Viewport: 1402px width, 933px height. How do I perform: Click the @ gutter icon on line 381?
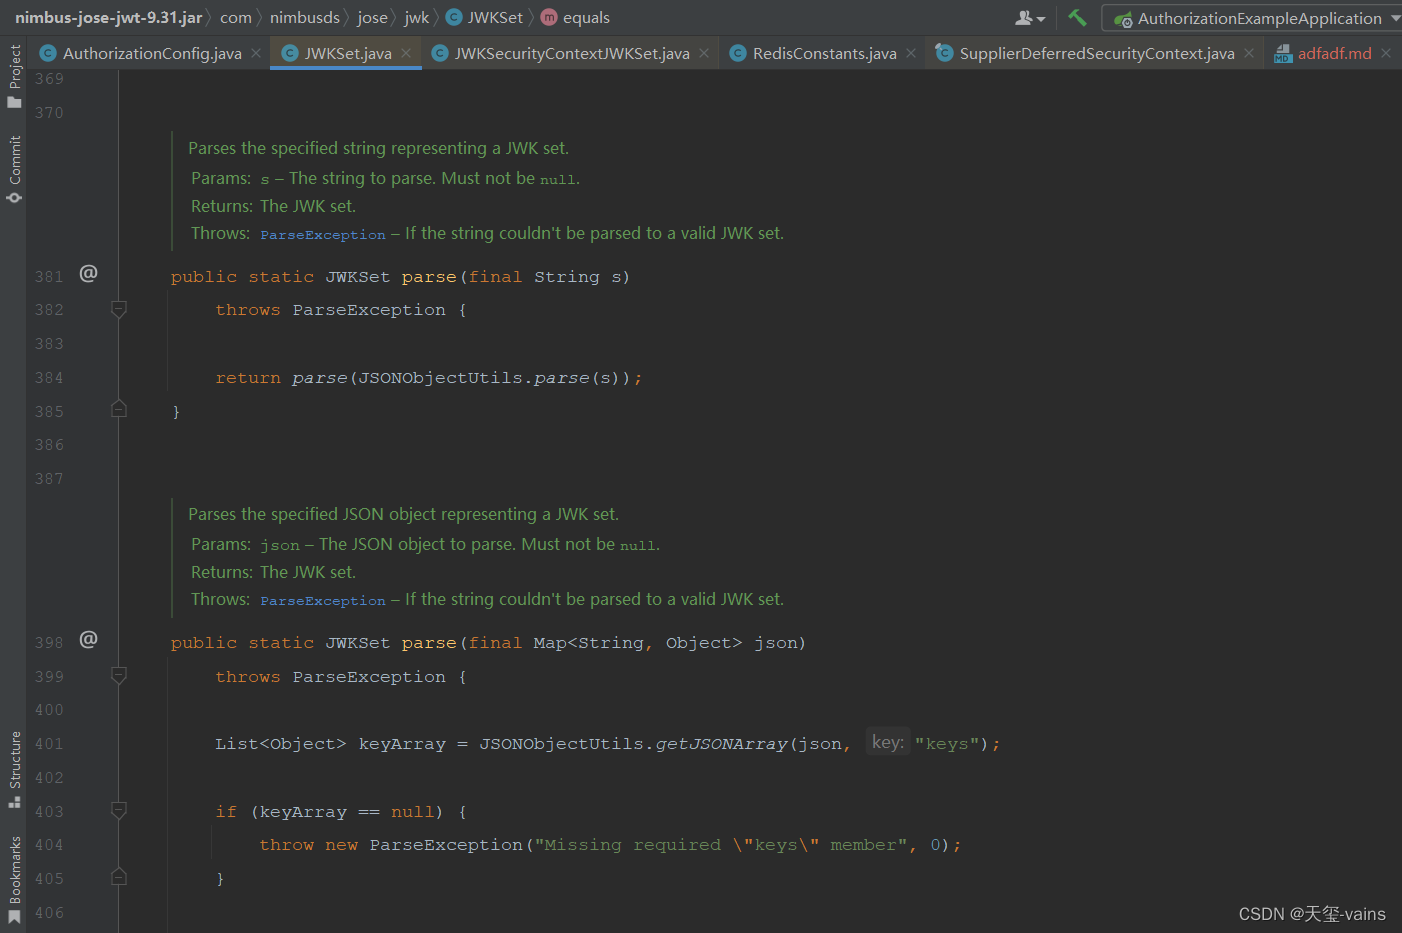(x=89, y=273)
